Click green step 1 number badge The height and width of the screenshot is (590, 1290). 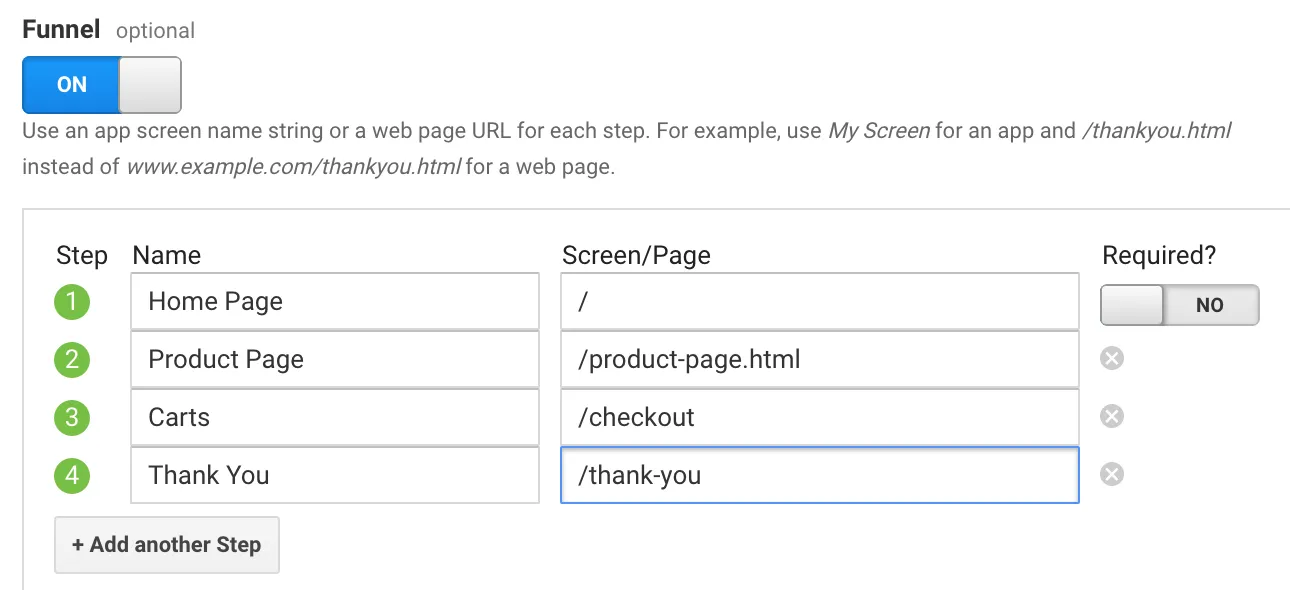(72, 302)
